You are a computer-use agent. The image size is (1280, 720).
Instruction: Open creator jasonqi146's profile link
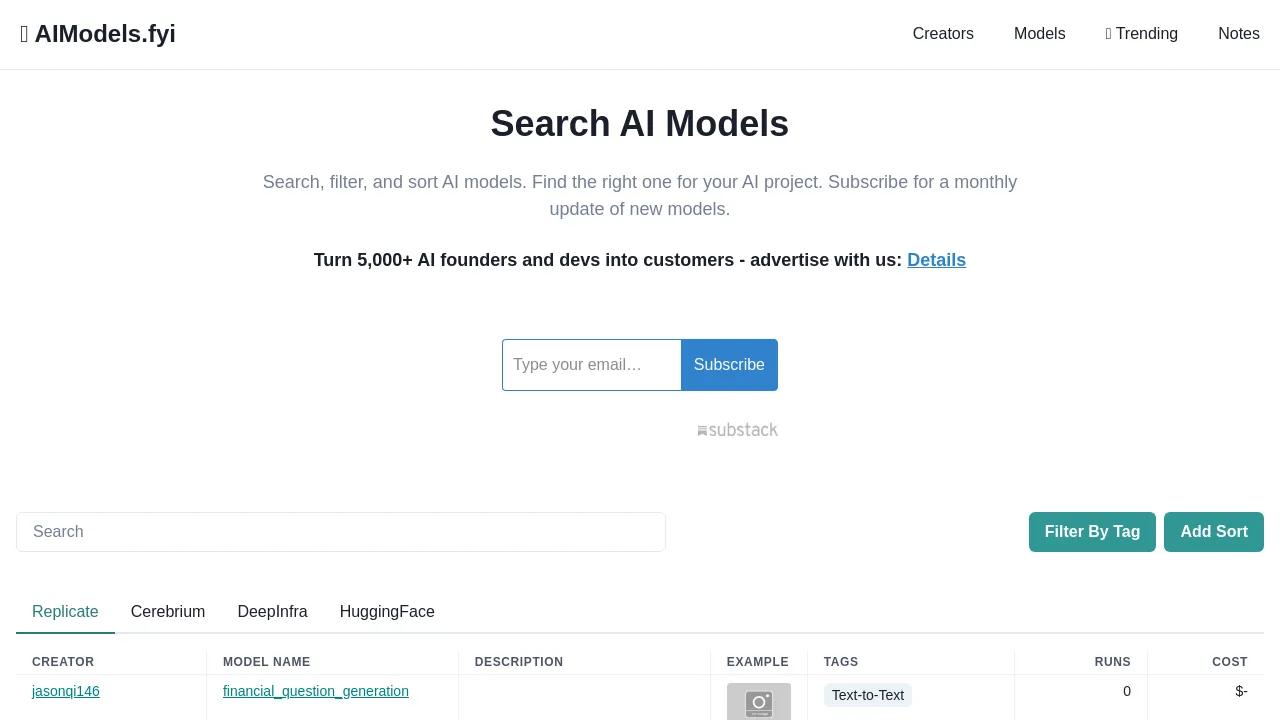point(66,691)
